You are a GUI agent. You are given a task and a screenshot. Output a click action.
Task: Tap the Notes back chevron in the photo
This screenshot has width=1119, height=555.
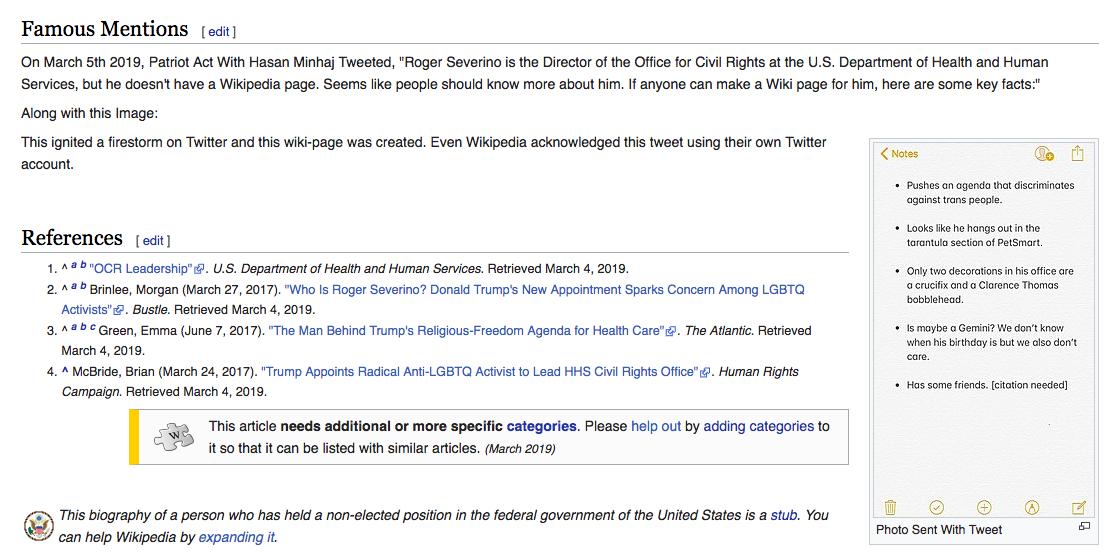(885, 153)
